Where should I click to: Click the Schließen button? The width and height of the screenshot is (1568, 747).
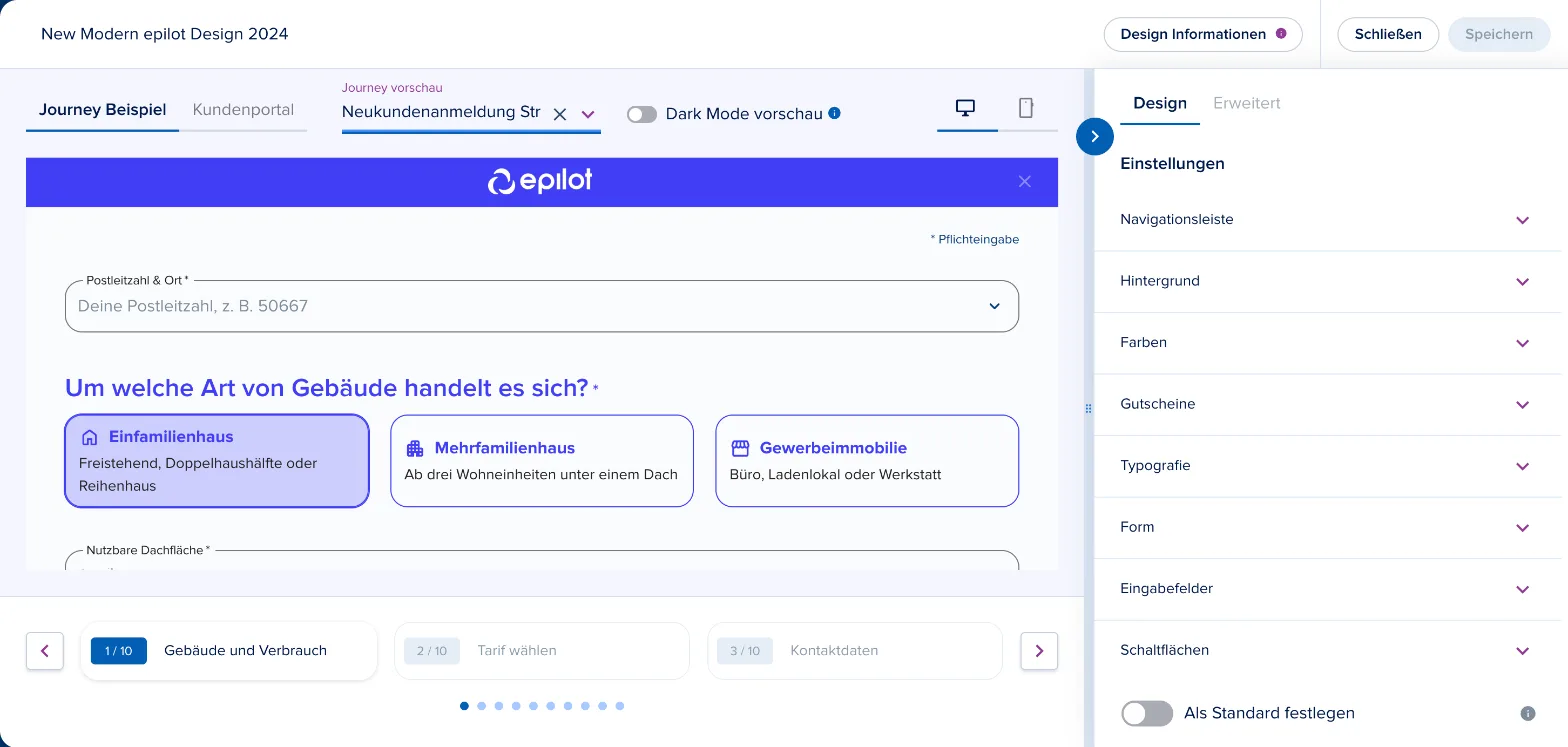1388,34
